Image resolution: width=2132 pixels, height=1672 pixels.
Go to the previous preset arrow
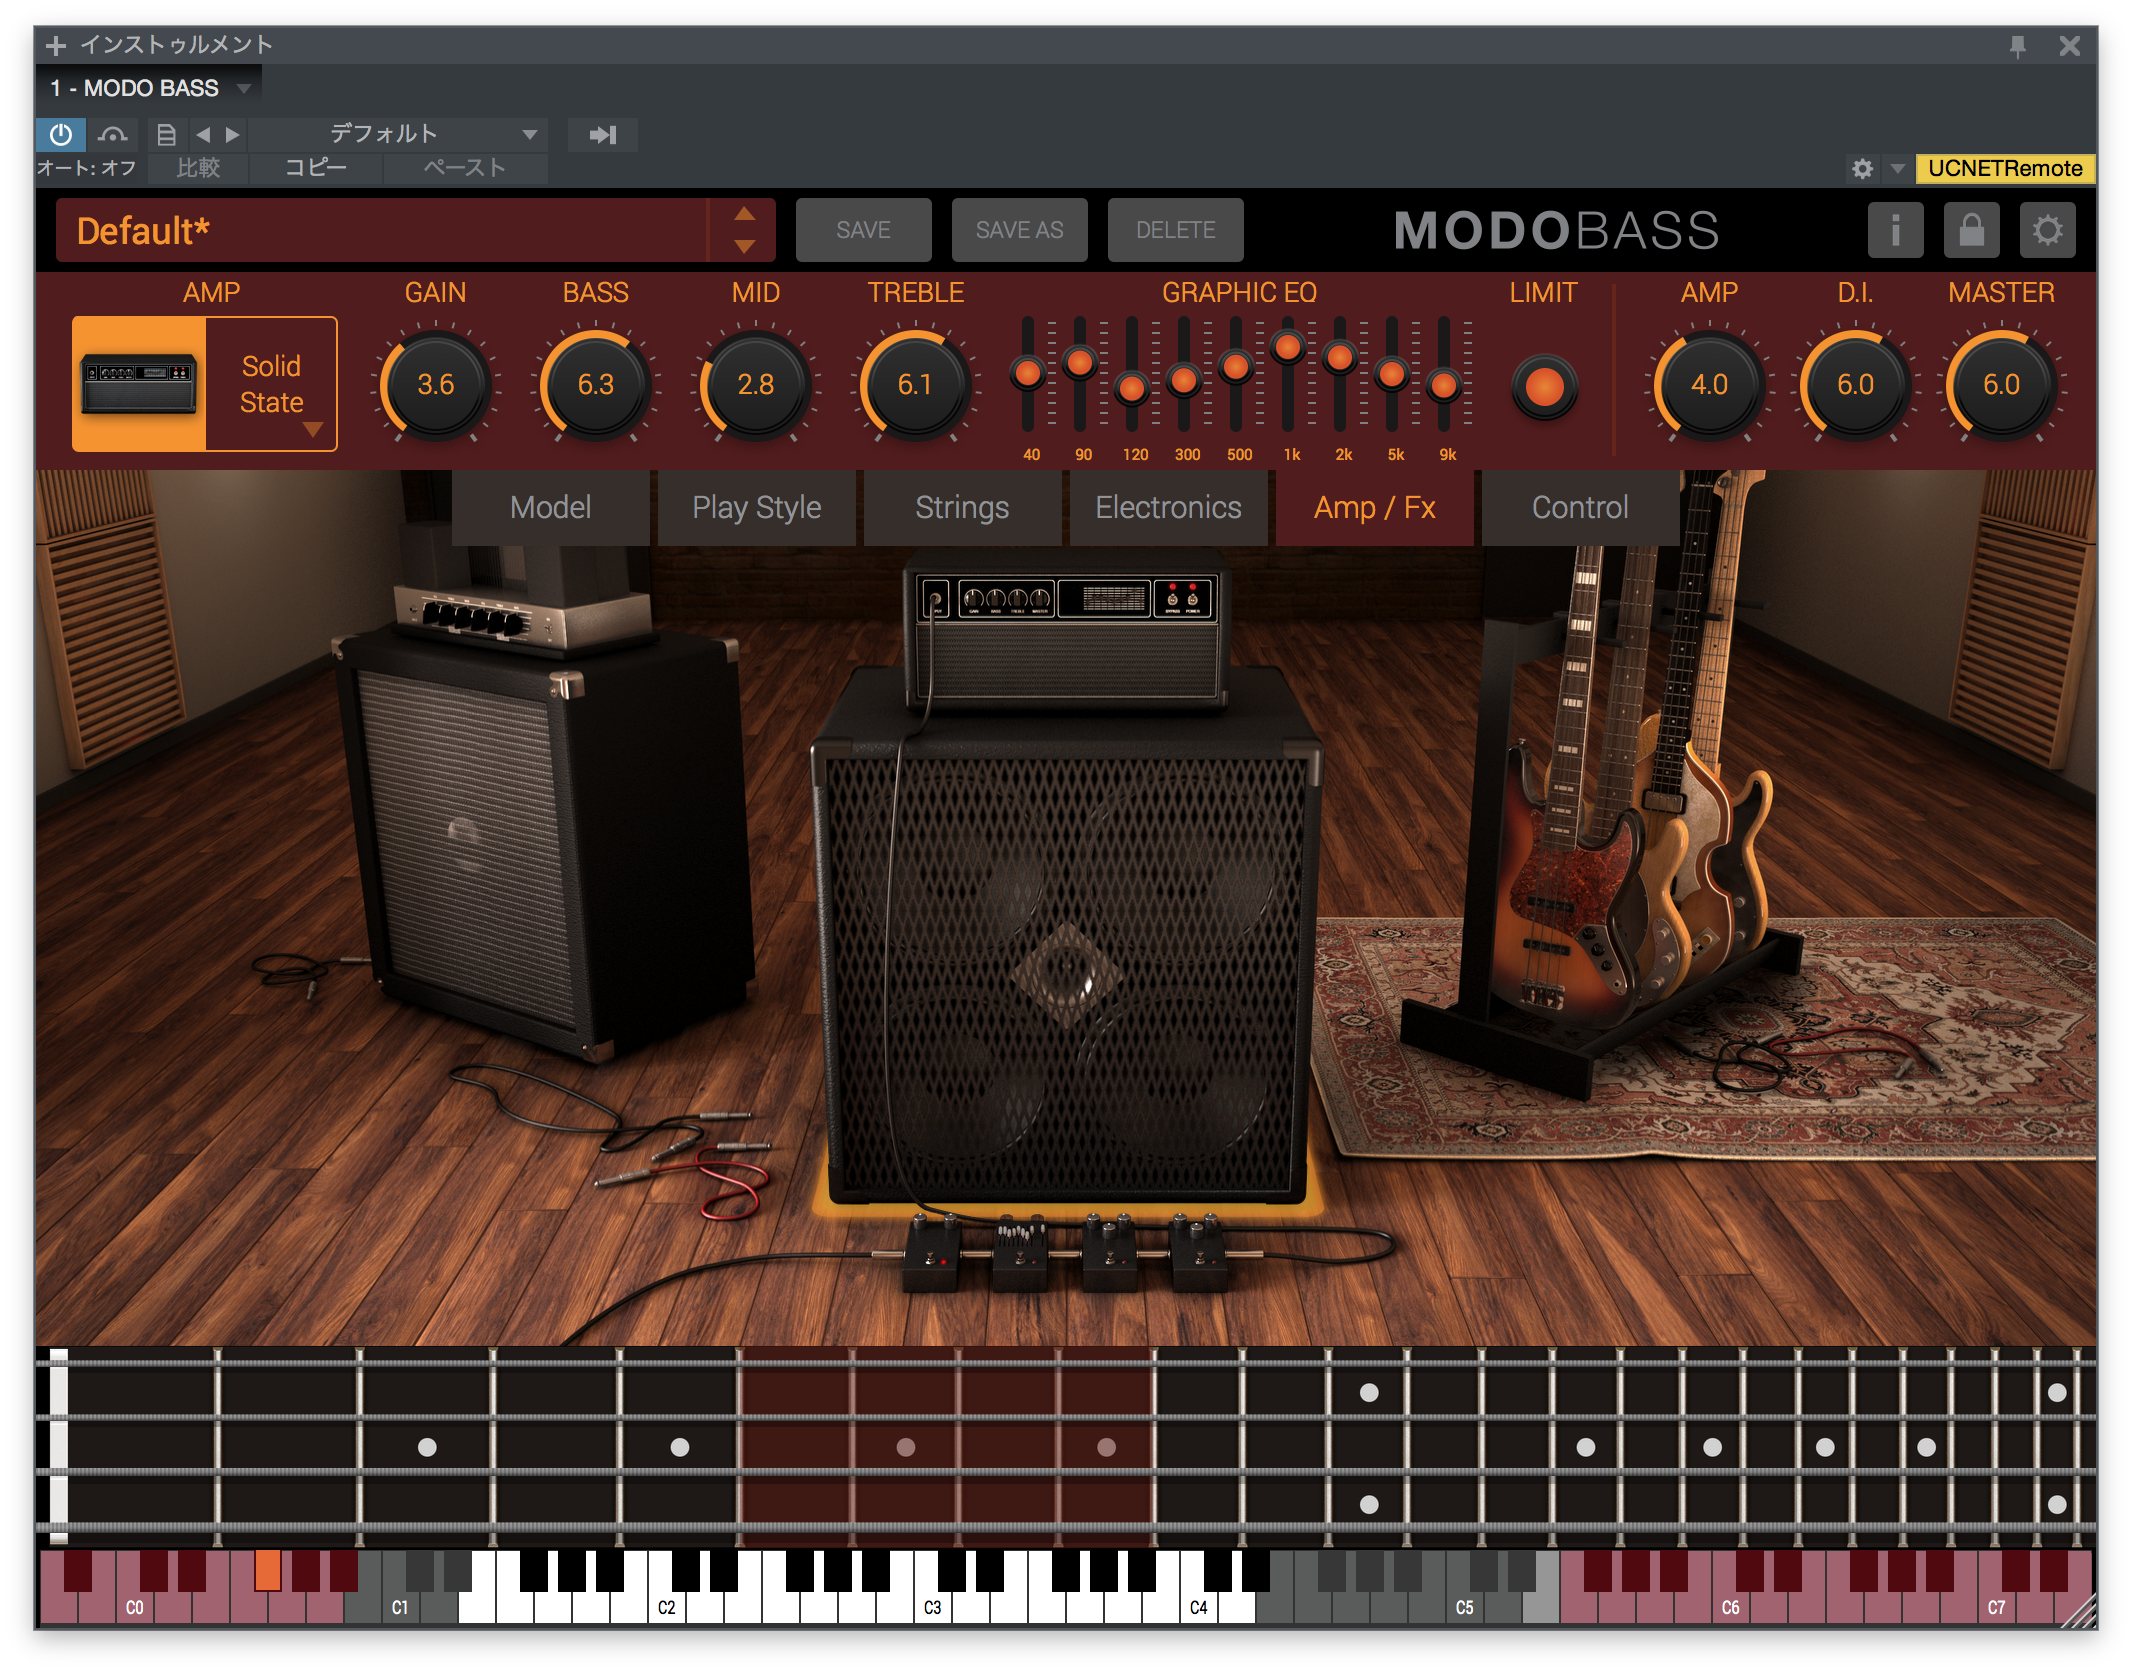[203, 134]
